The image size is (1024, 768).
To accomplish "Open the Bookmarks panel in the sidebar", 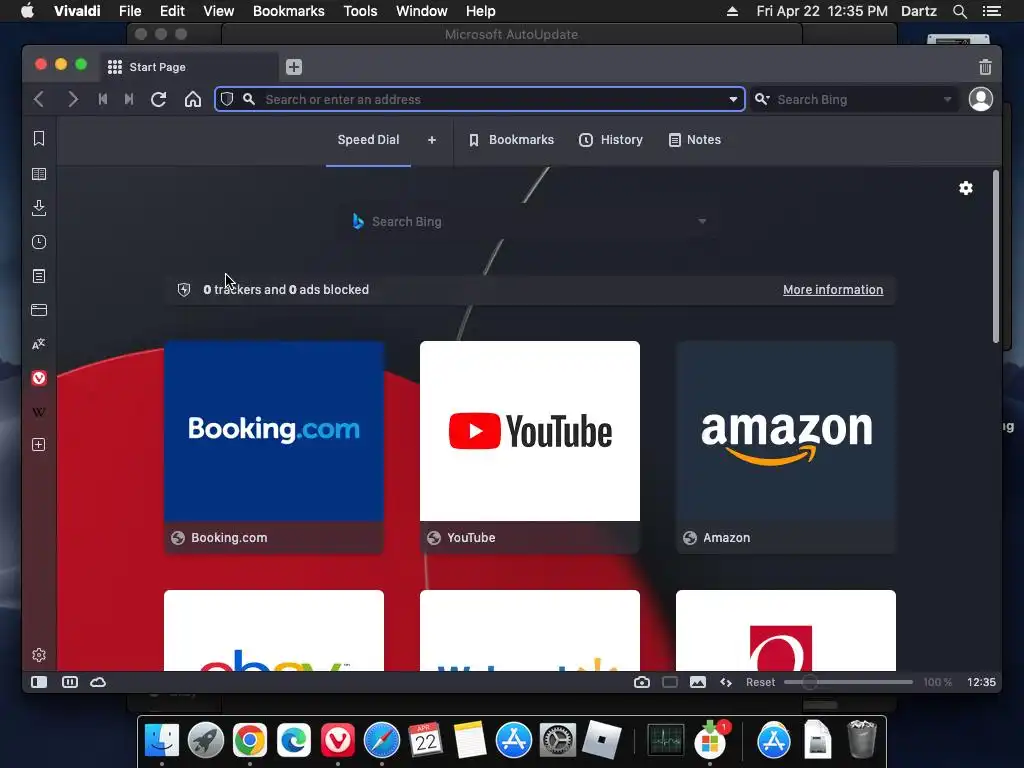I will coord(39,138).
